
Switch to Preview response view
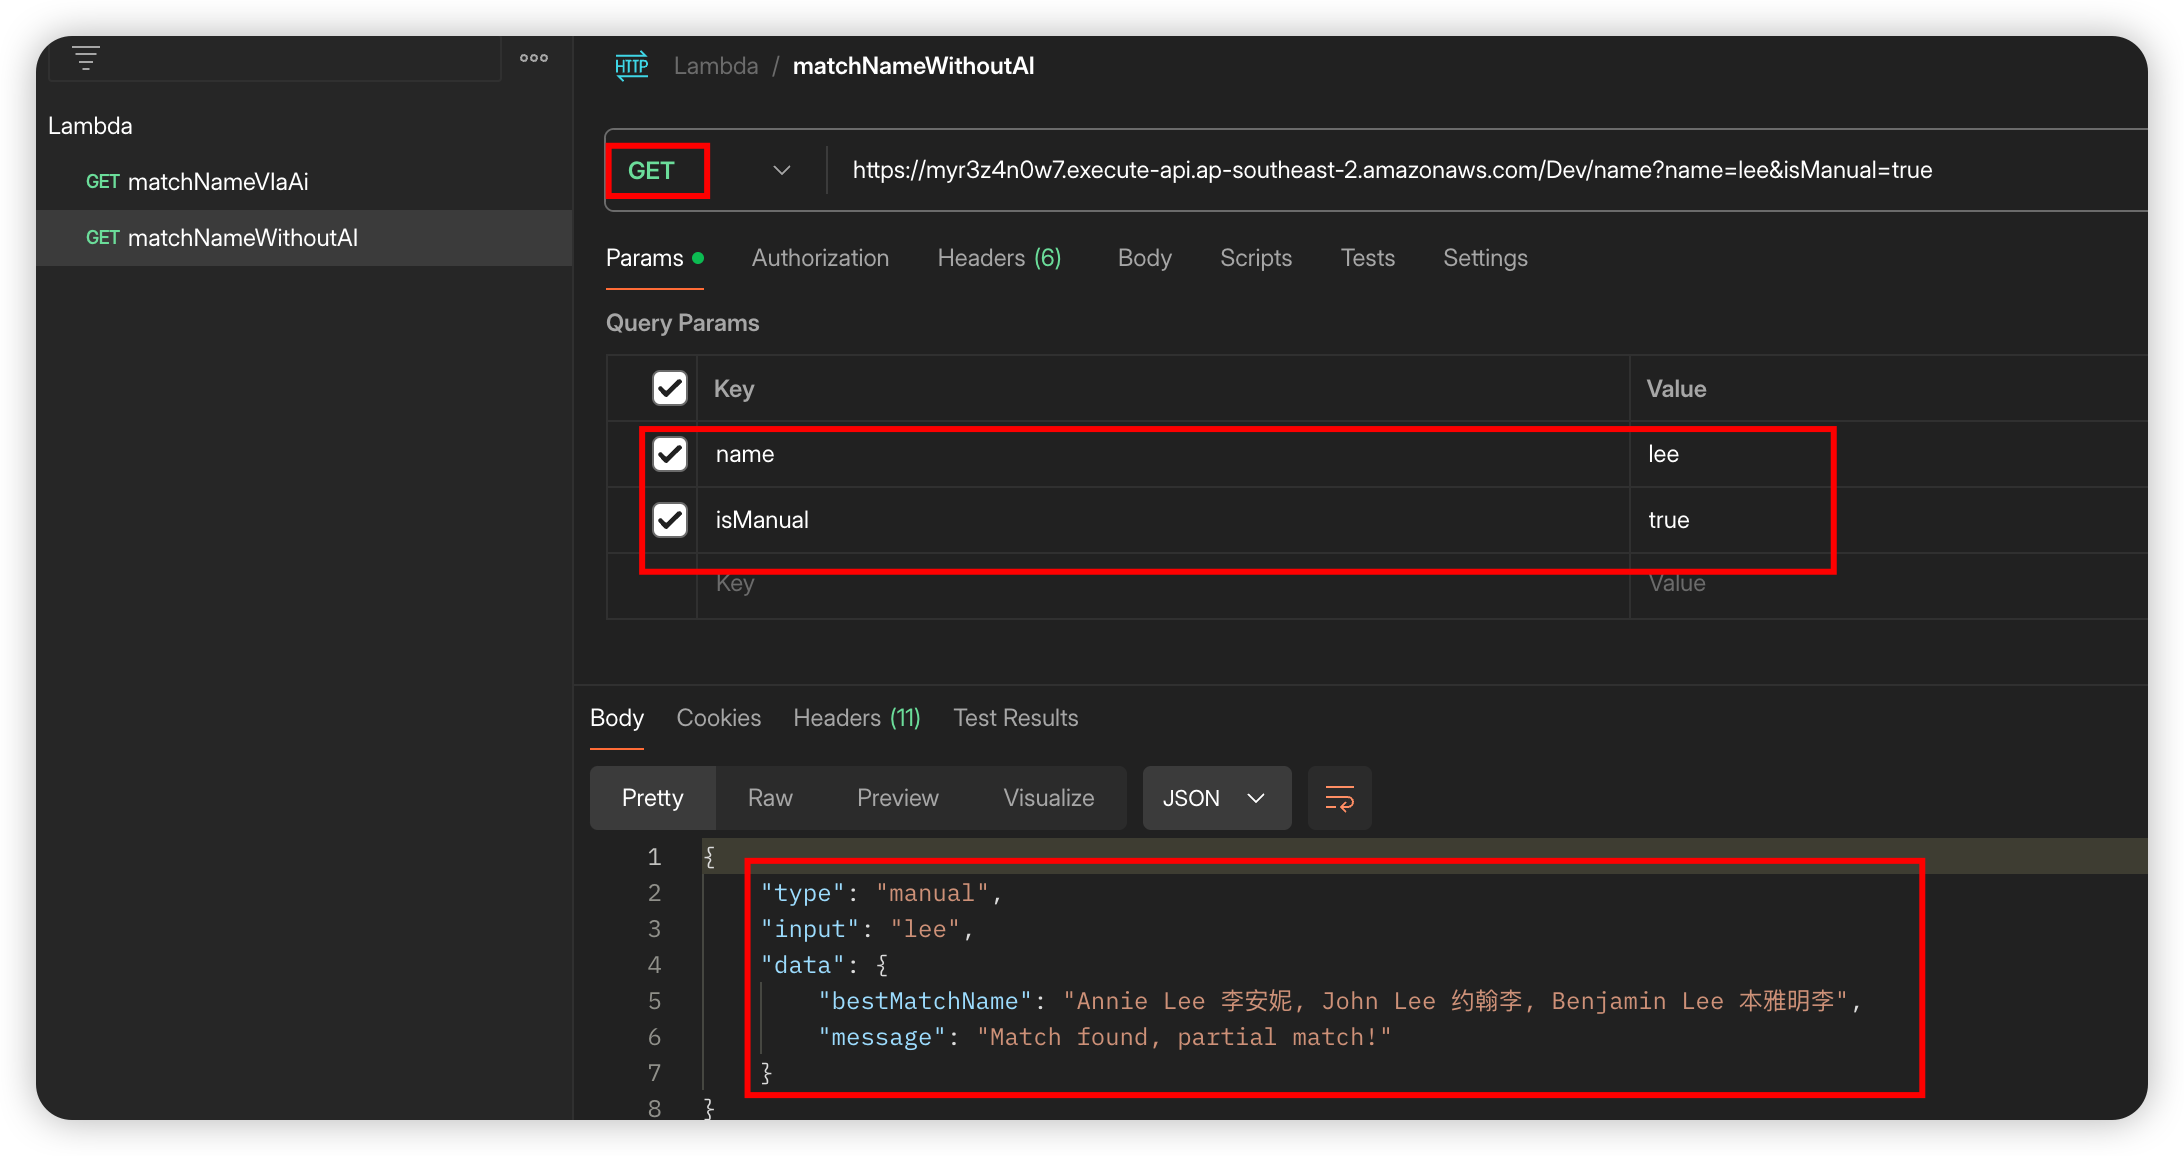pos(898,798)
